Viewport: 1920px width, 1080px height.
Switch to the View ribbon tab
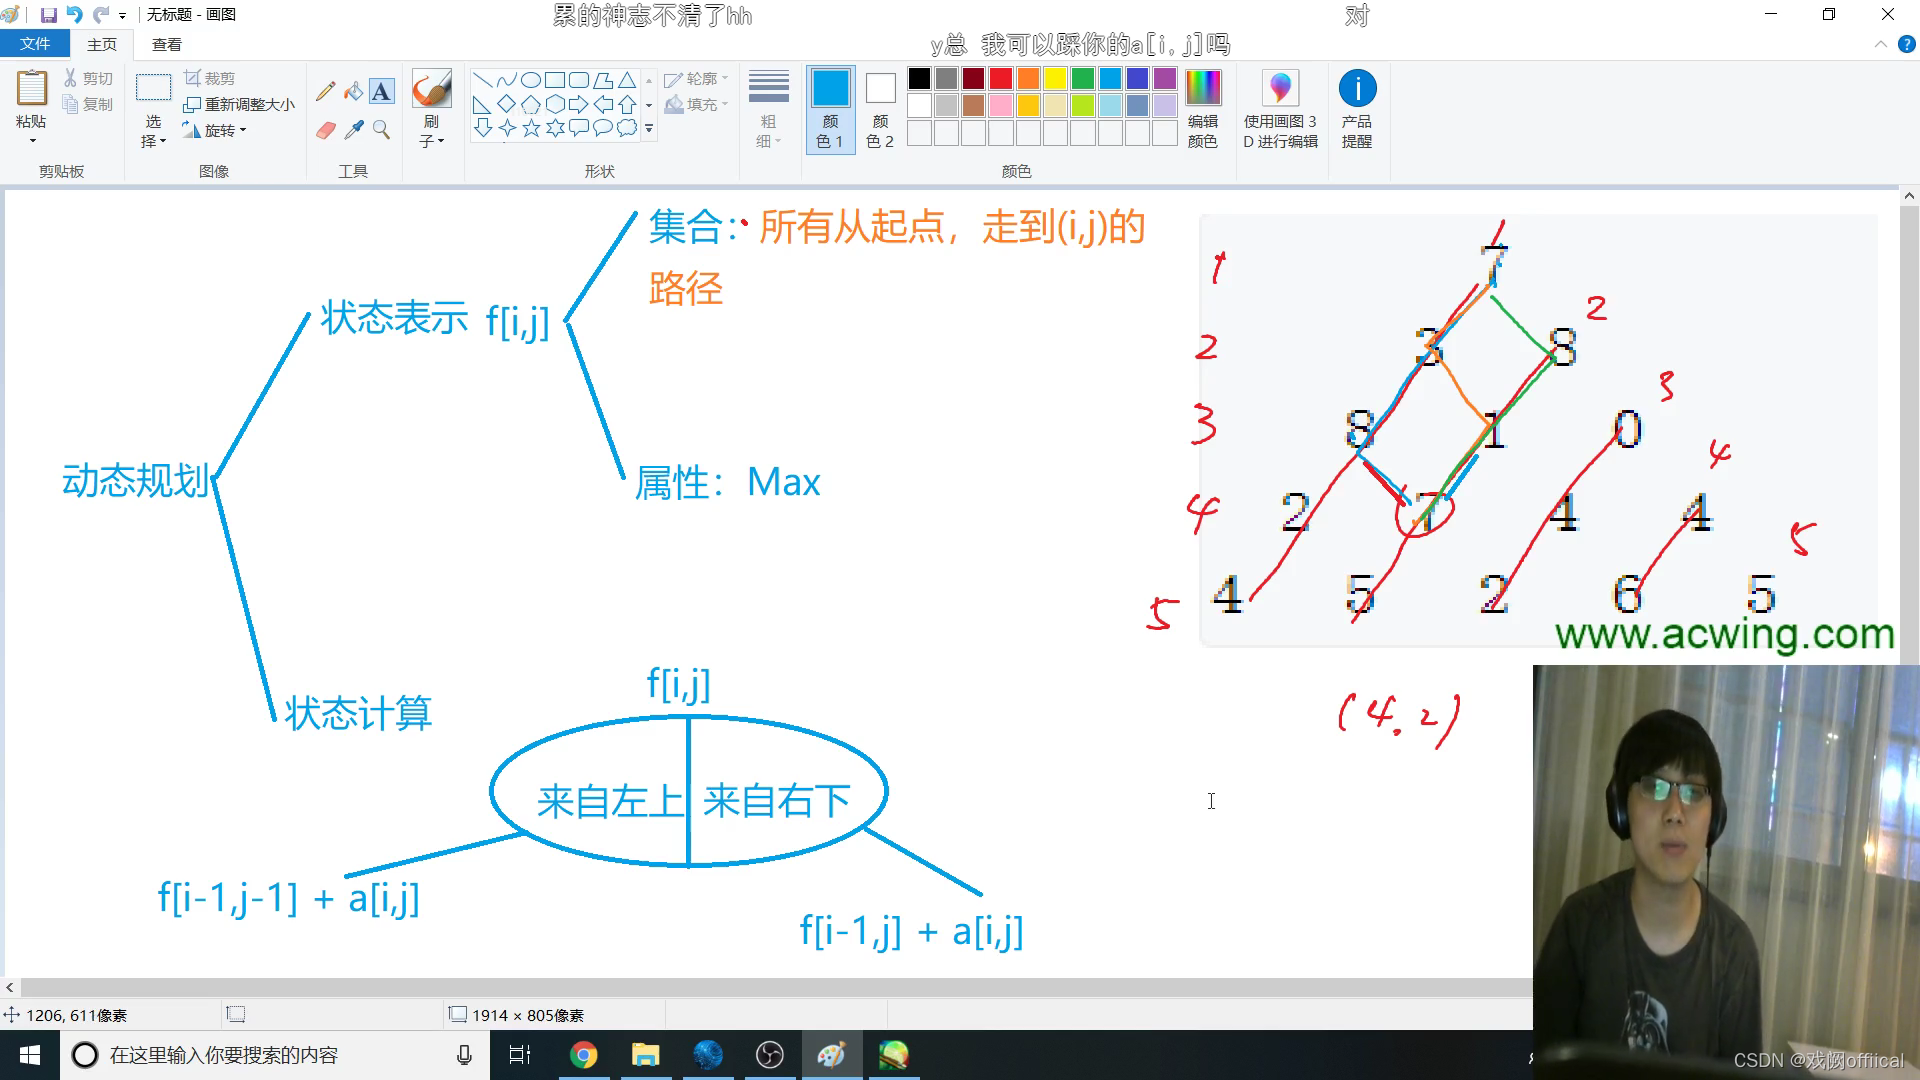pyautogui.click(x=167, y=44)
